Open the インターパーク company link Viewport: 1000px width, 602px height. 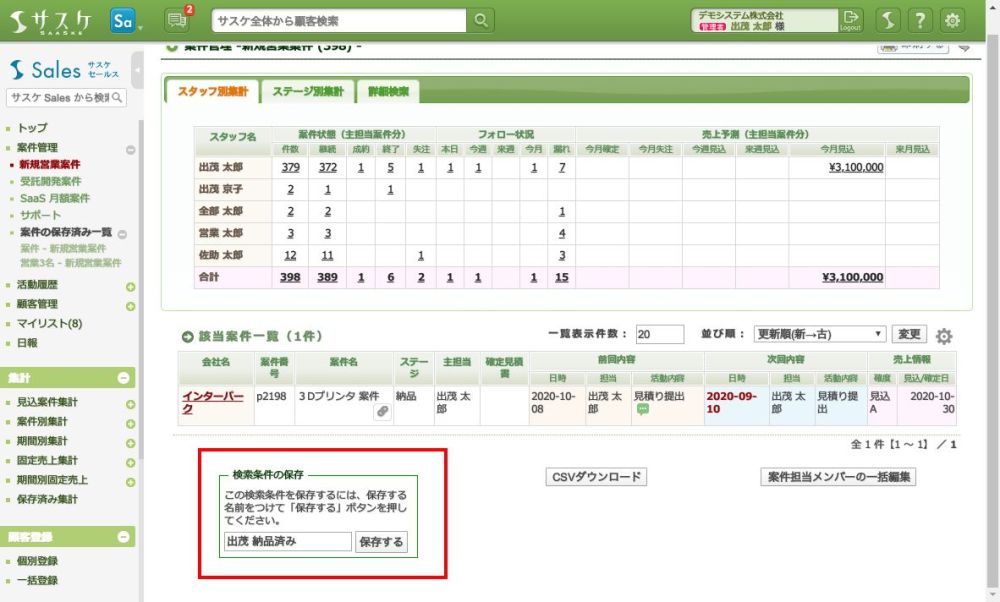tap(212, 402)
